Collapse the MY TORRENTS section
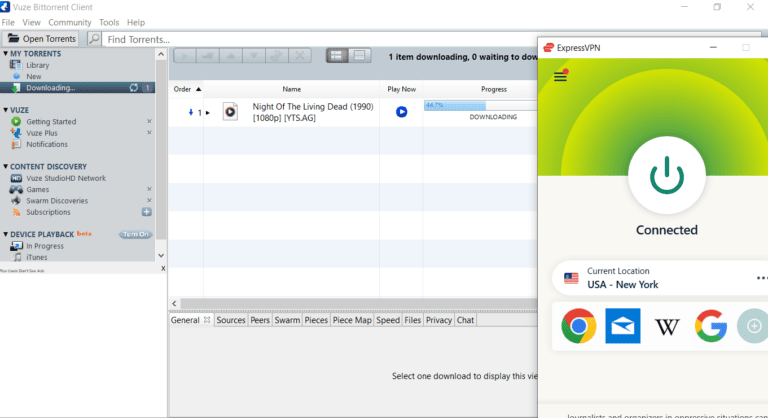This screenshot has width=768, height=418. point(6,53)
